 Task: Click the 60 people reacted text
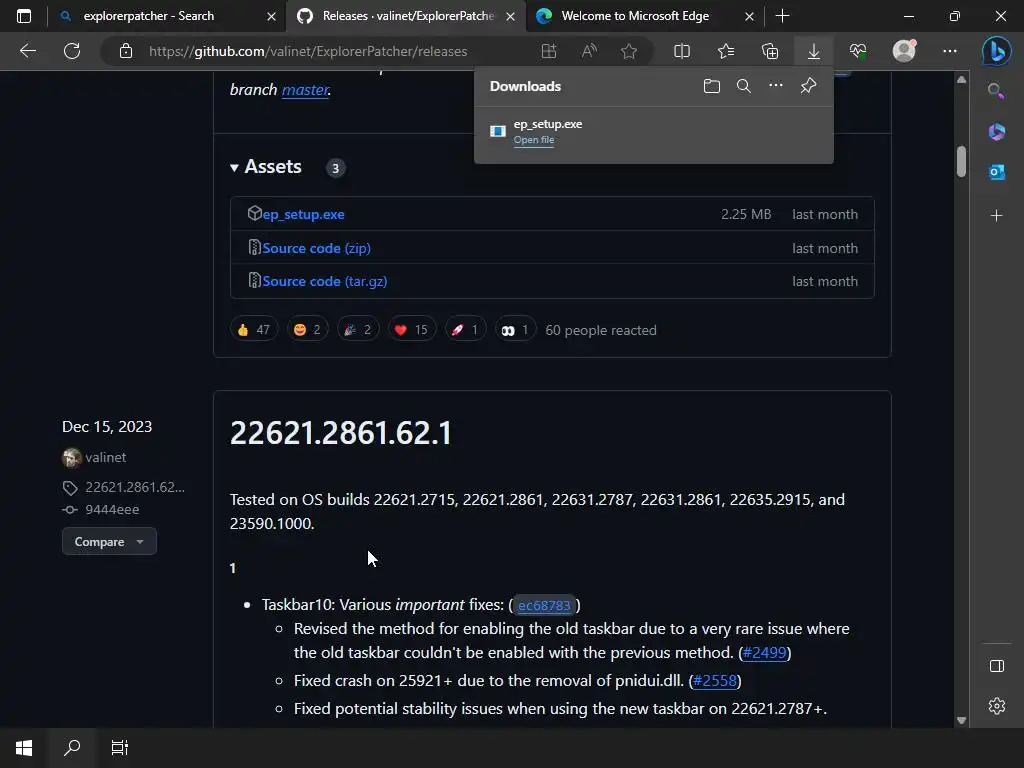[601, 330]
